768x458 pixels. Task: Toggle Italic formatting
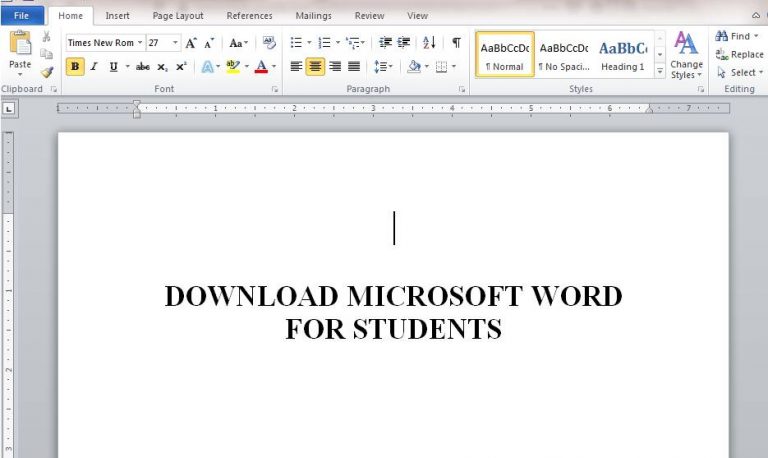point(94,67)
